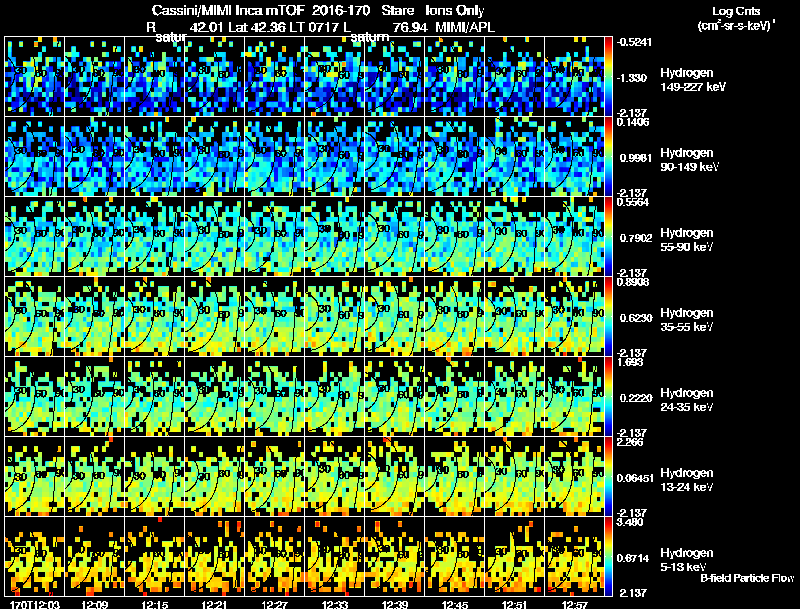Image resolution: width=800 pixels, height=609 pixels.
Task: Select the 12:09 panel in the 5-13 keV row
Action: 94,557
